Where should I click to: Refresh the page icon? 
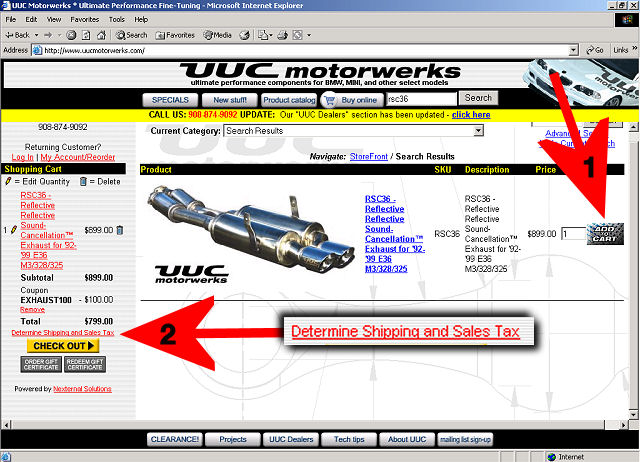[x=86, y=35]
